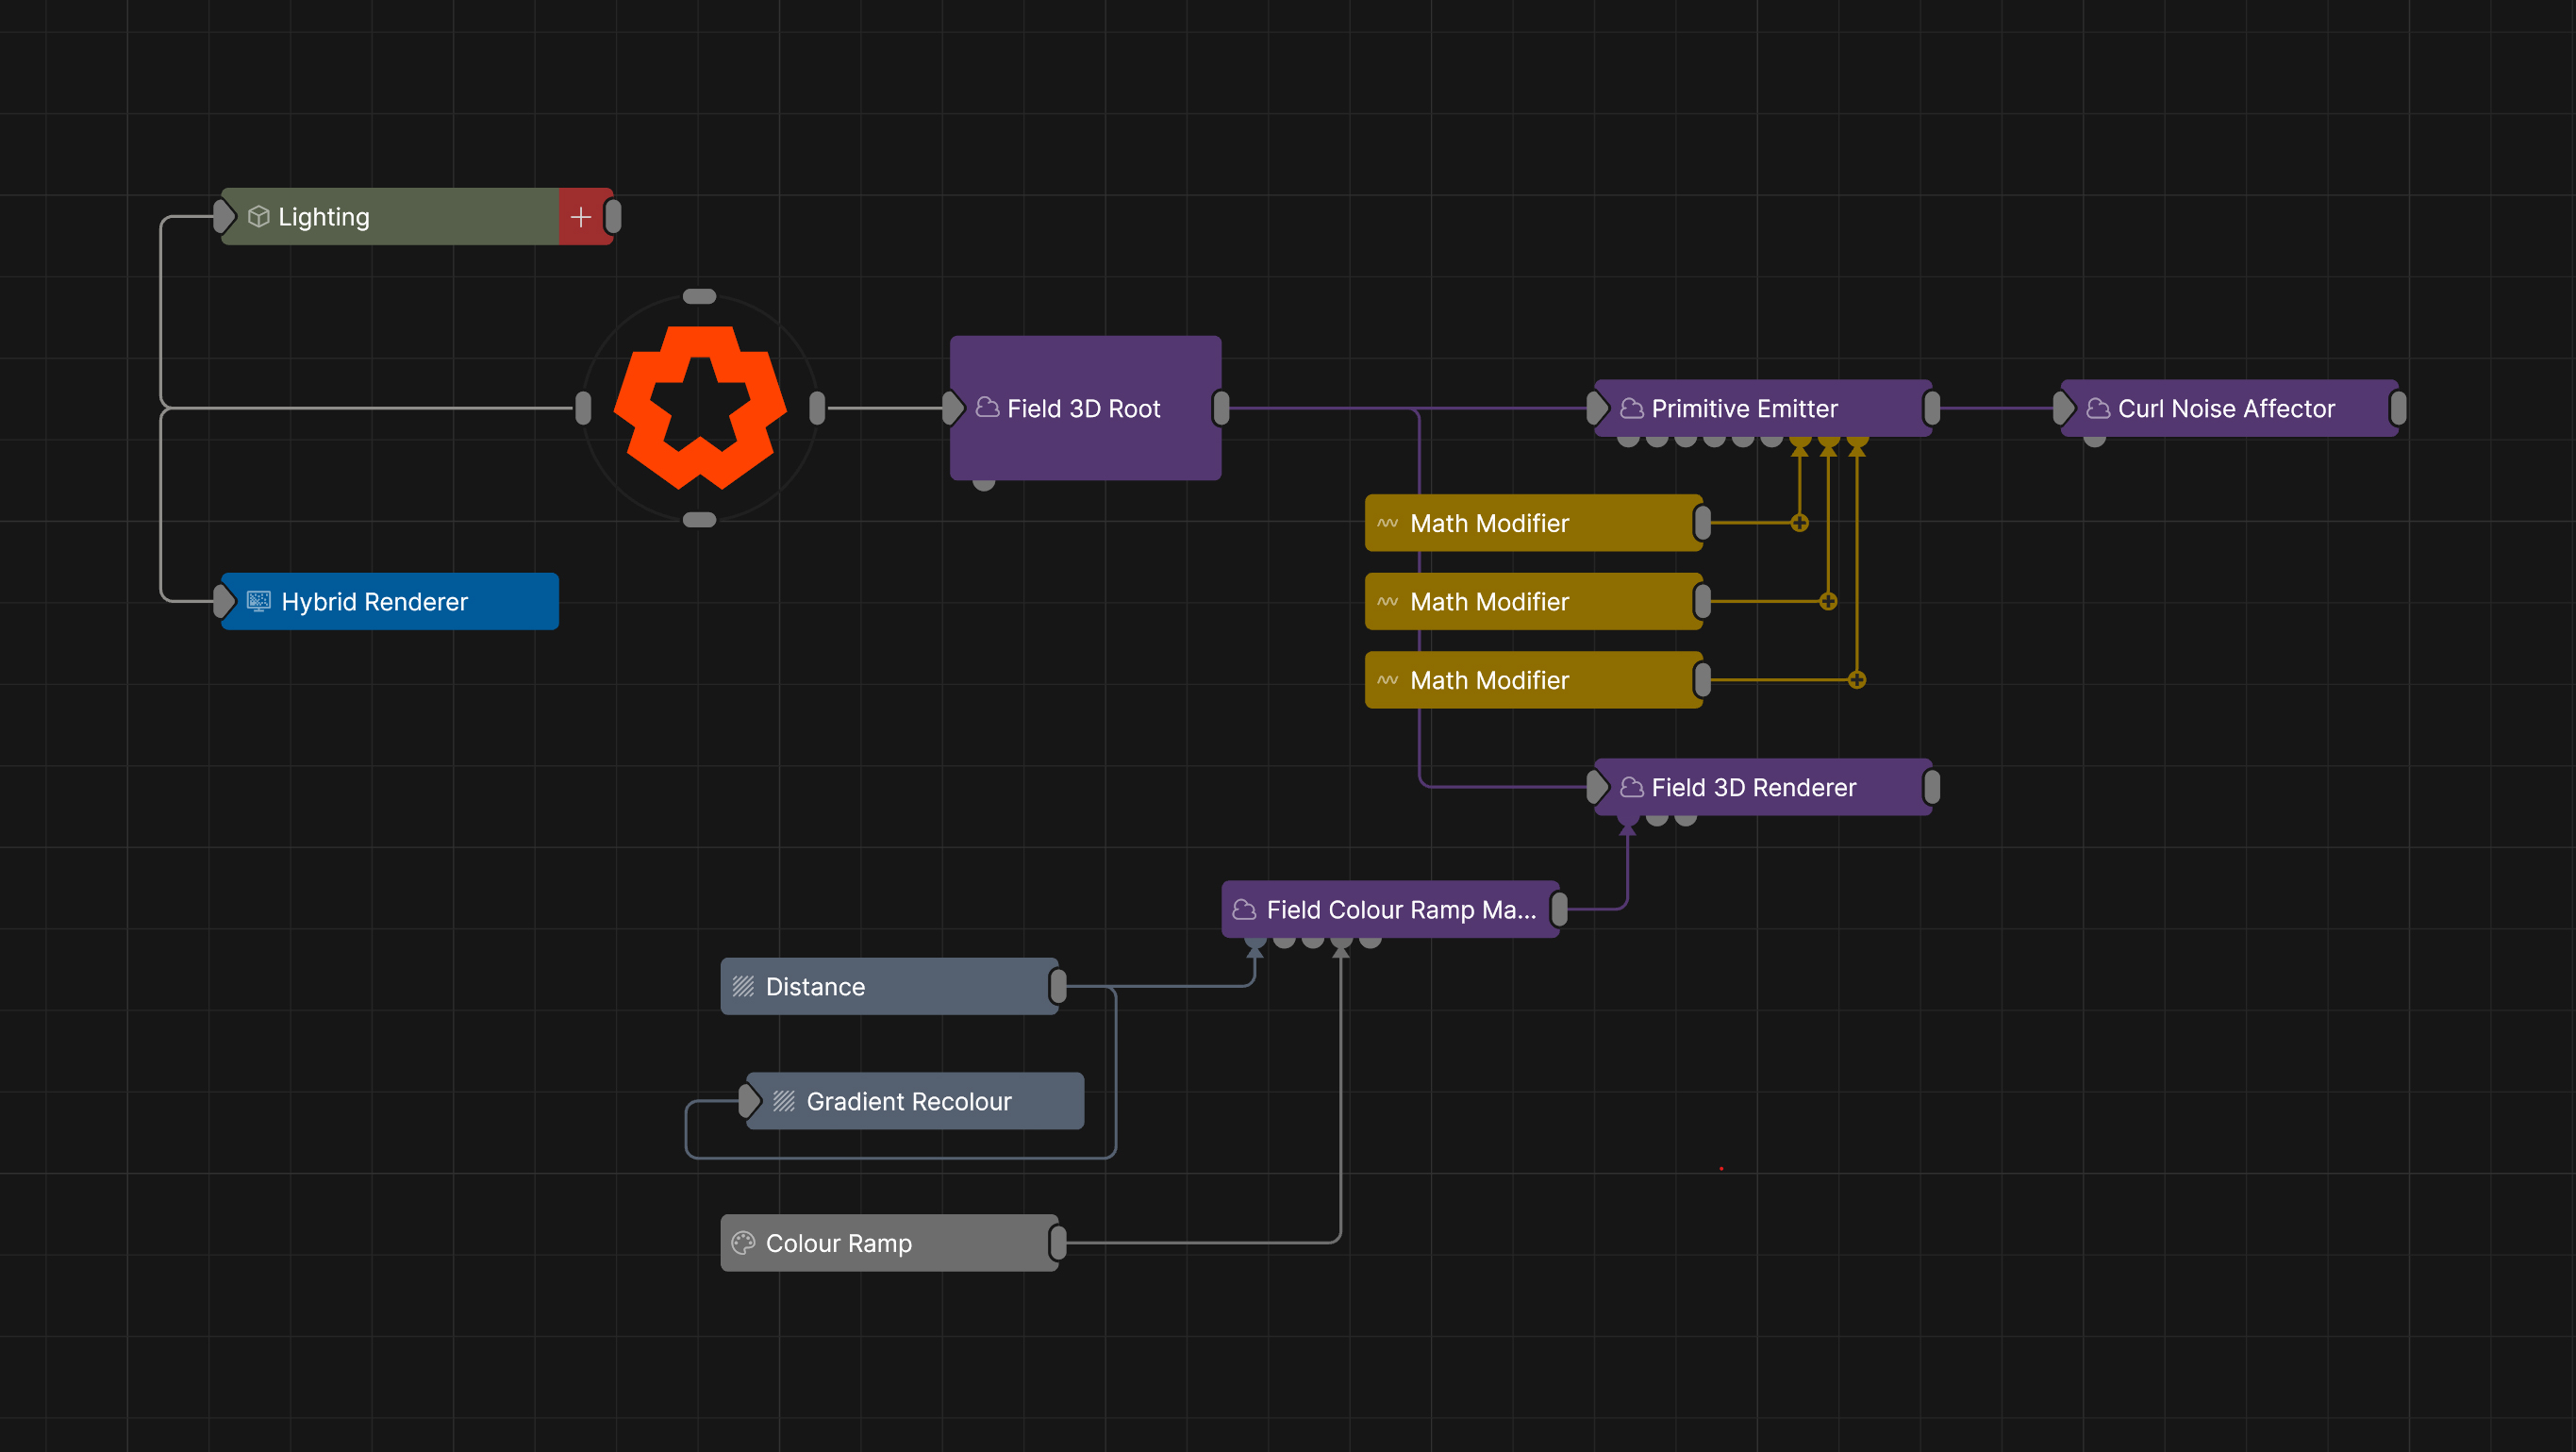
Task: Click the orange root node logo
Action: pos(700,407)
